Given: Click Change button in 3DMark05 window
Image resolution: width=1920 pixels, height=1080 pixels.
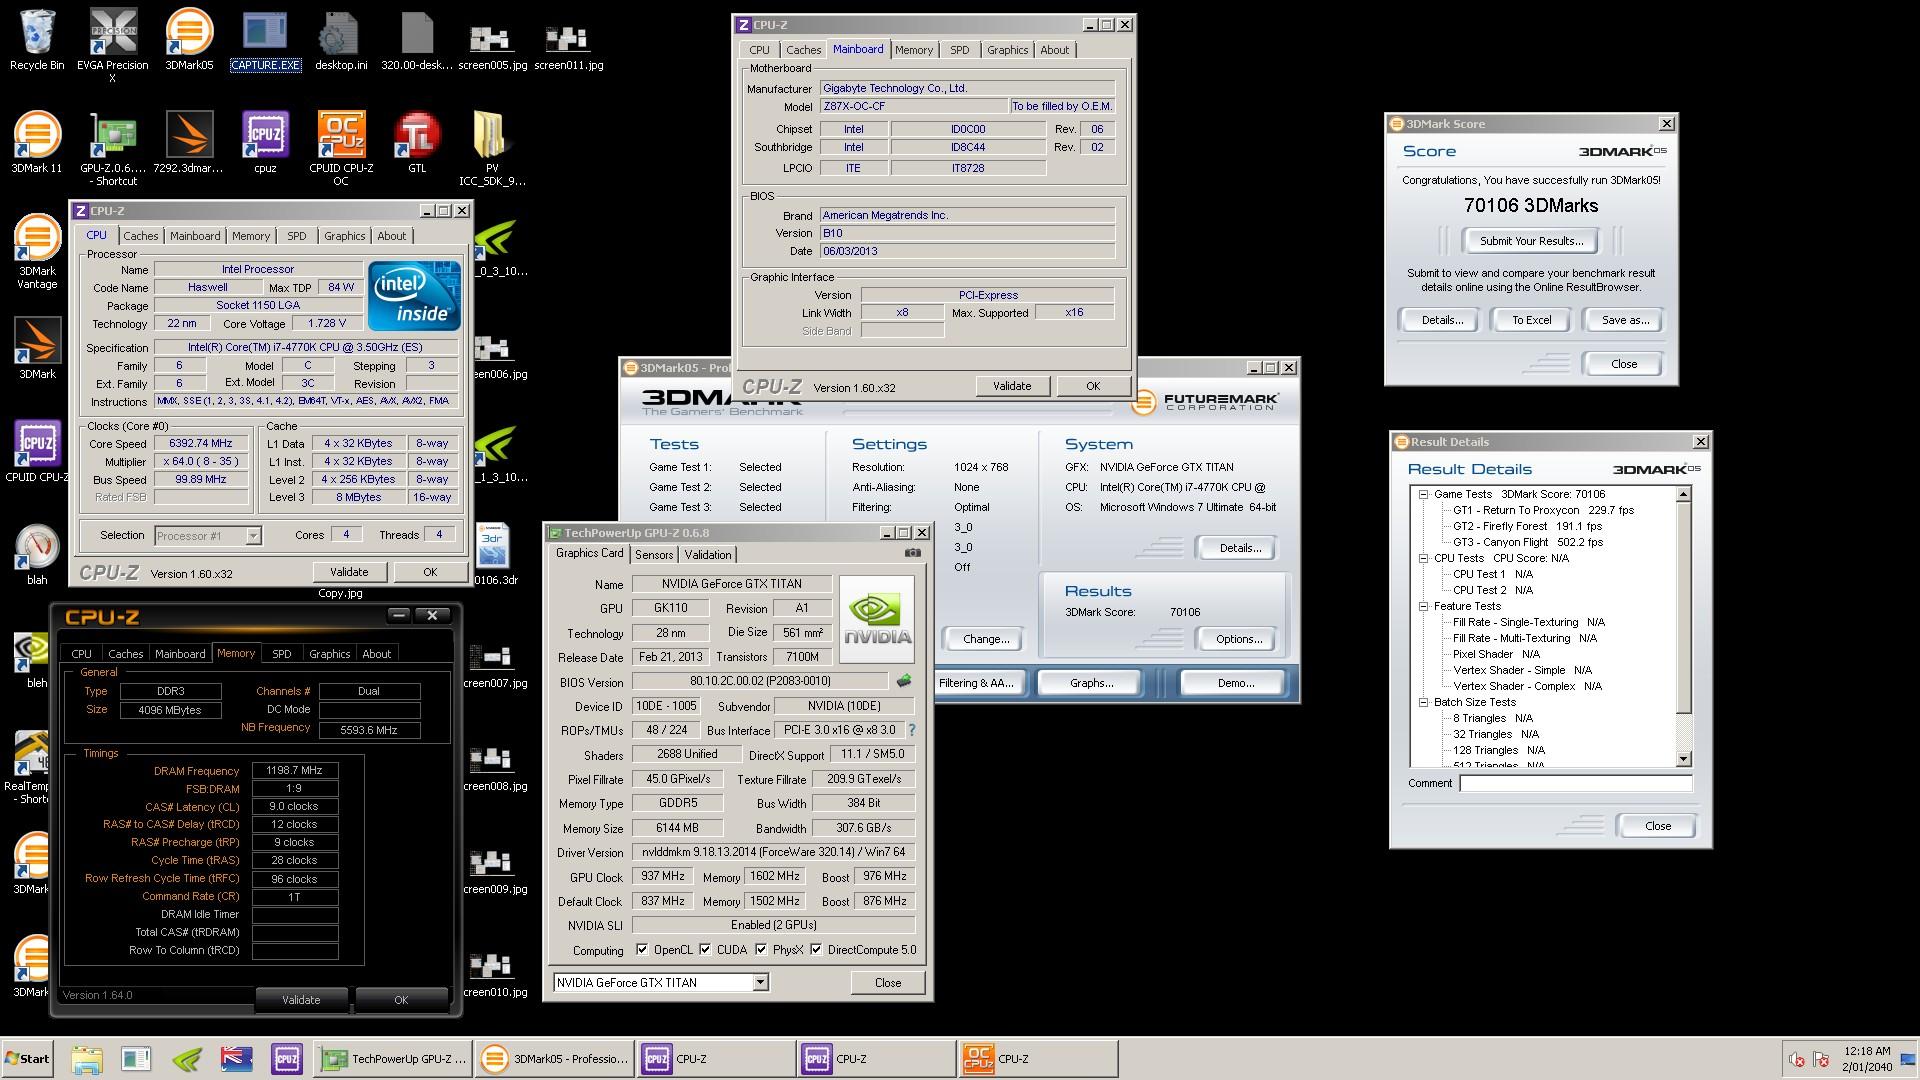Looking at the screenshot, I should pos(986,639).
